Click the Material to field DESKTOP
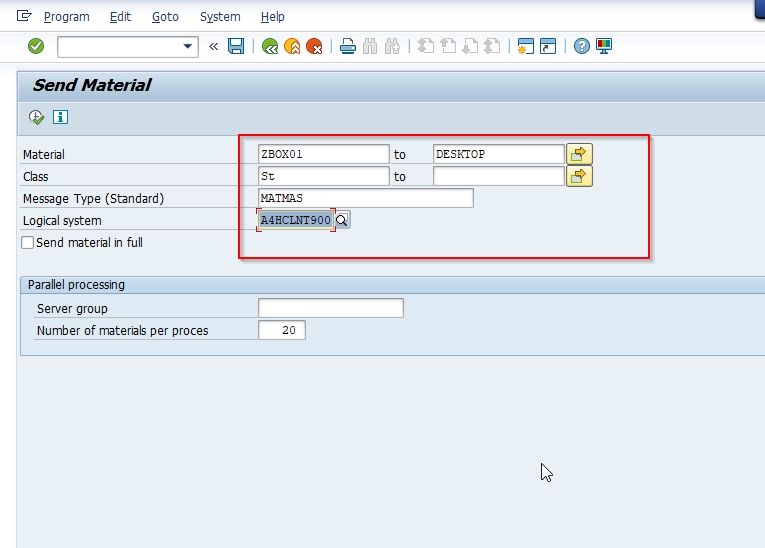 click(499, 154)
